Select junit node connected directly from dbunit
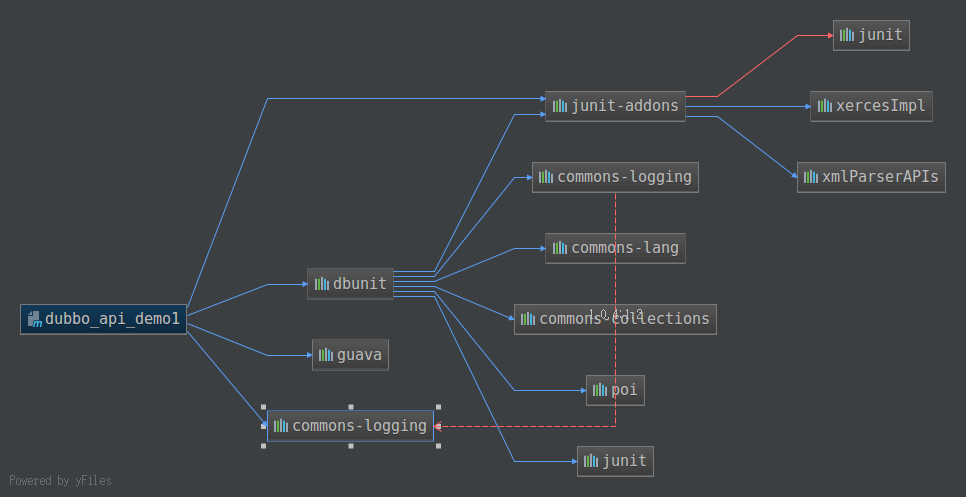 pos(615,461)
